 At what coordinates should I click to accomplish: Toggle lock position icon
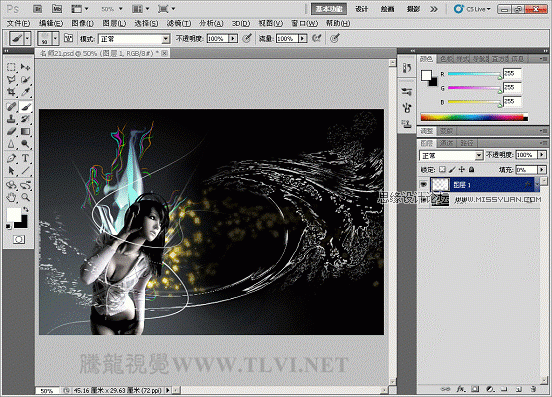point(462,170)
